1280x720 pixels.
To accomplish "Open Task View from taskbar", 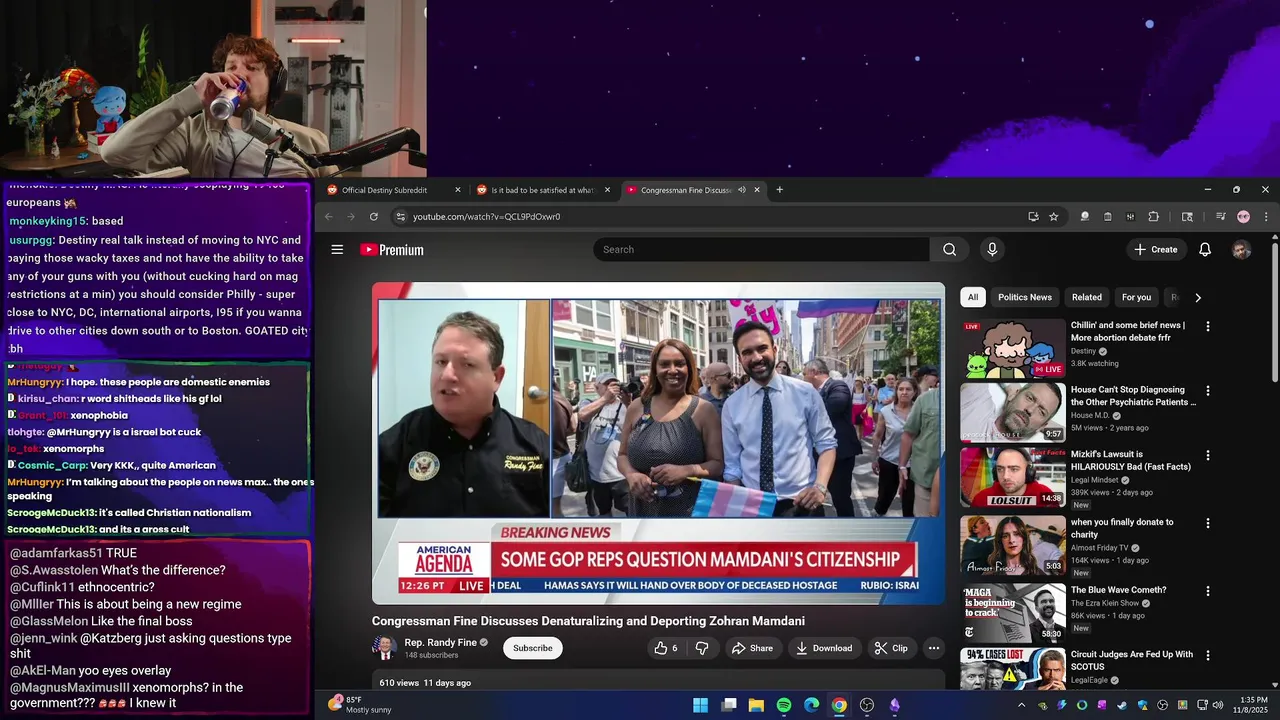I will pos(729,705).
